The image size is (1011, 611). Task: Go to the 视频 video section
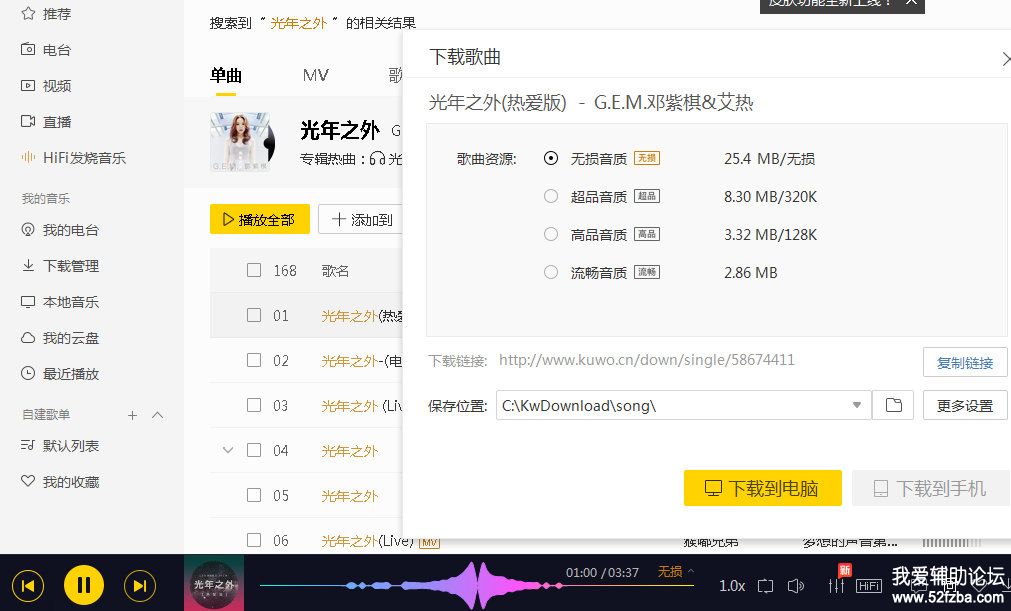pyautogui.click(x=46, y=86)
